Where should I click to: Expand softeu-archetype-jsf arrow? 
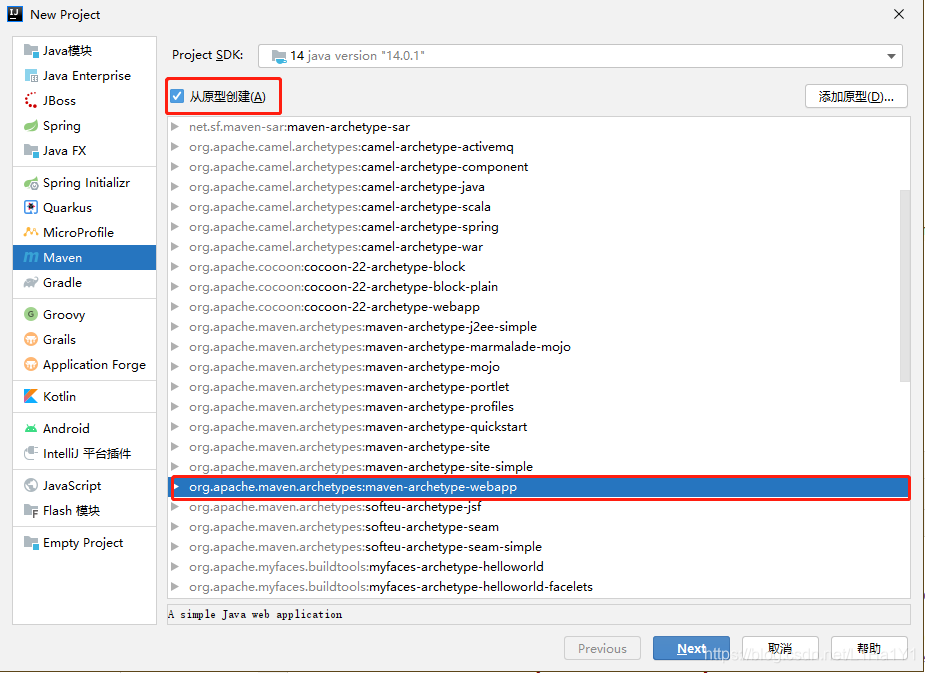[x=175, y=507]
